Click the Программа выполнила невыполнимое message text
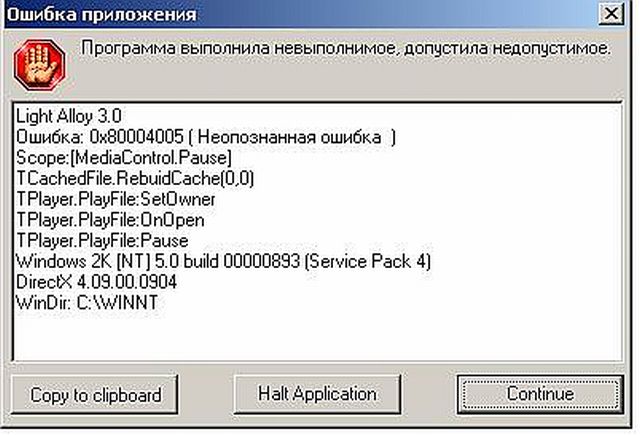Image resolution: width=640 pixels, height=435 pixels. (345, 49)
